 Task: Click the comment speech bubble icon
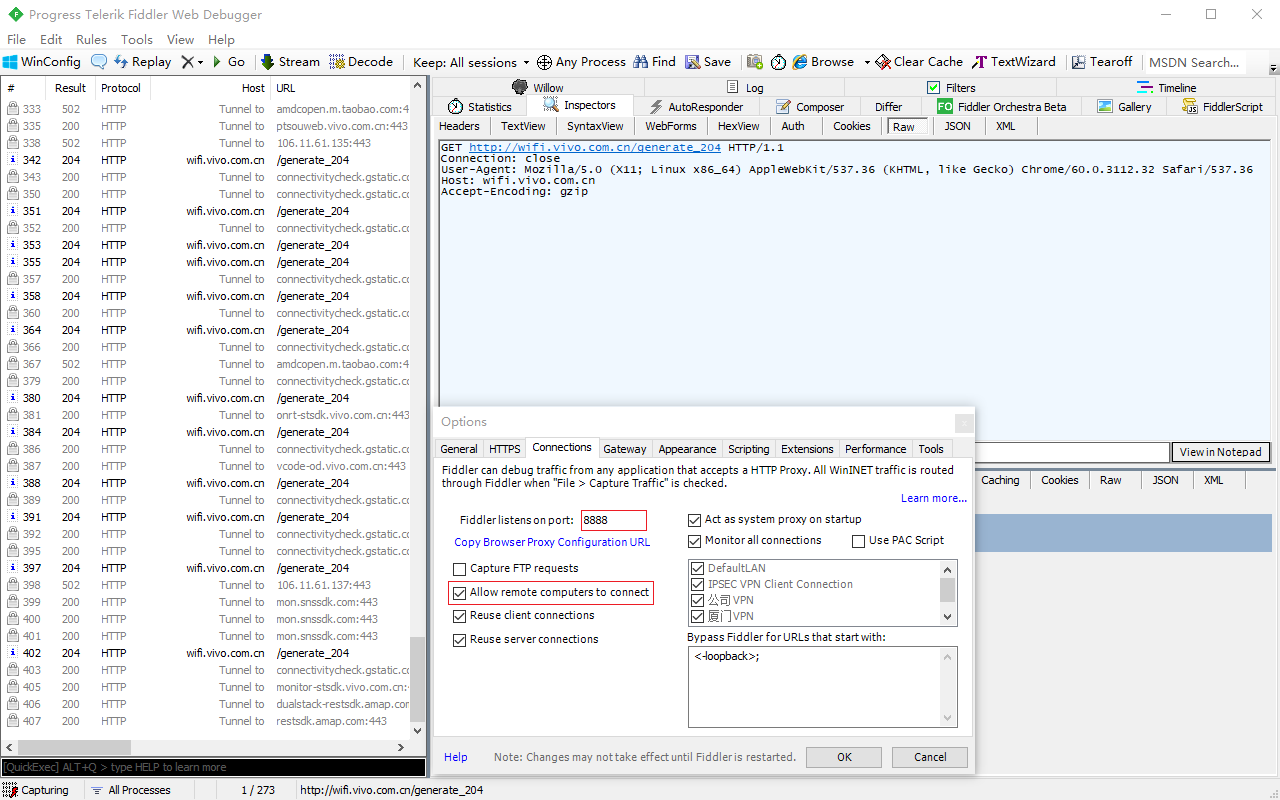(x=99, y=62)
